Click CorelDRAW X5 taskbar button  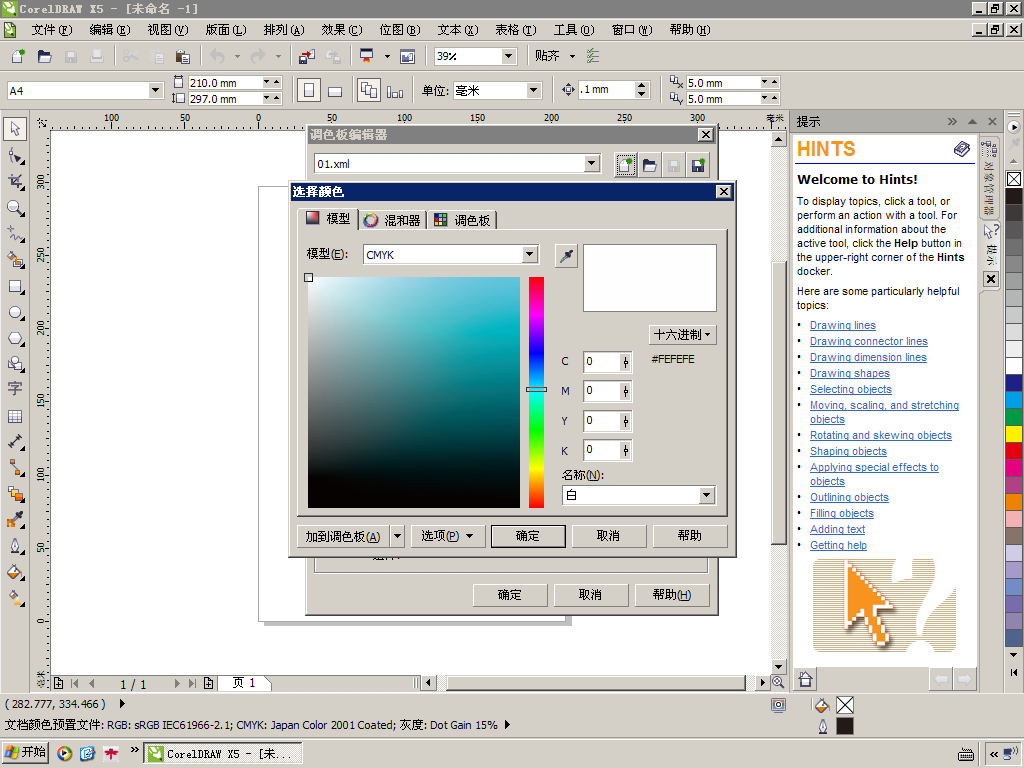coord(223,754)
